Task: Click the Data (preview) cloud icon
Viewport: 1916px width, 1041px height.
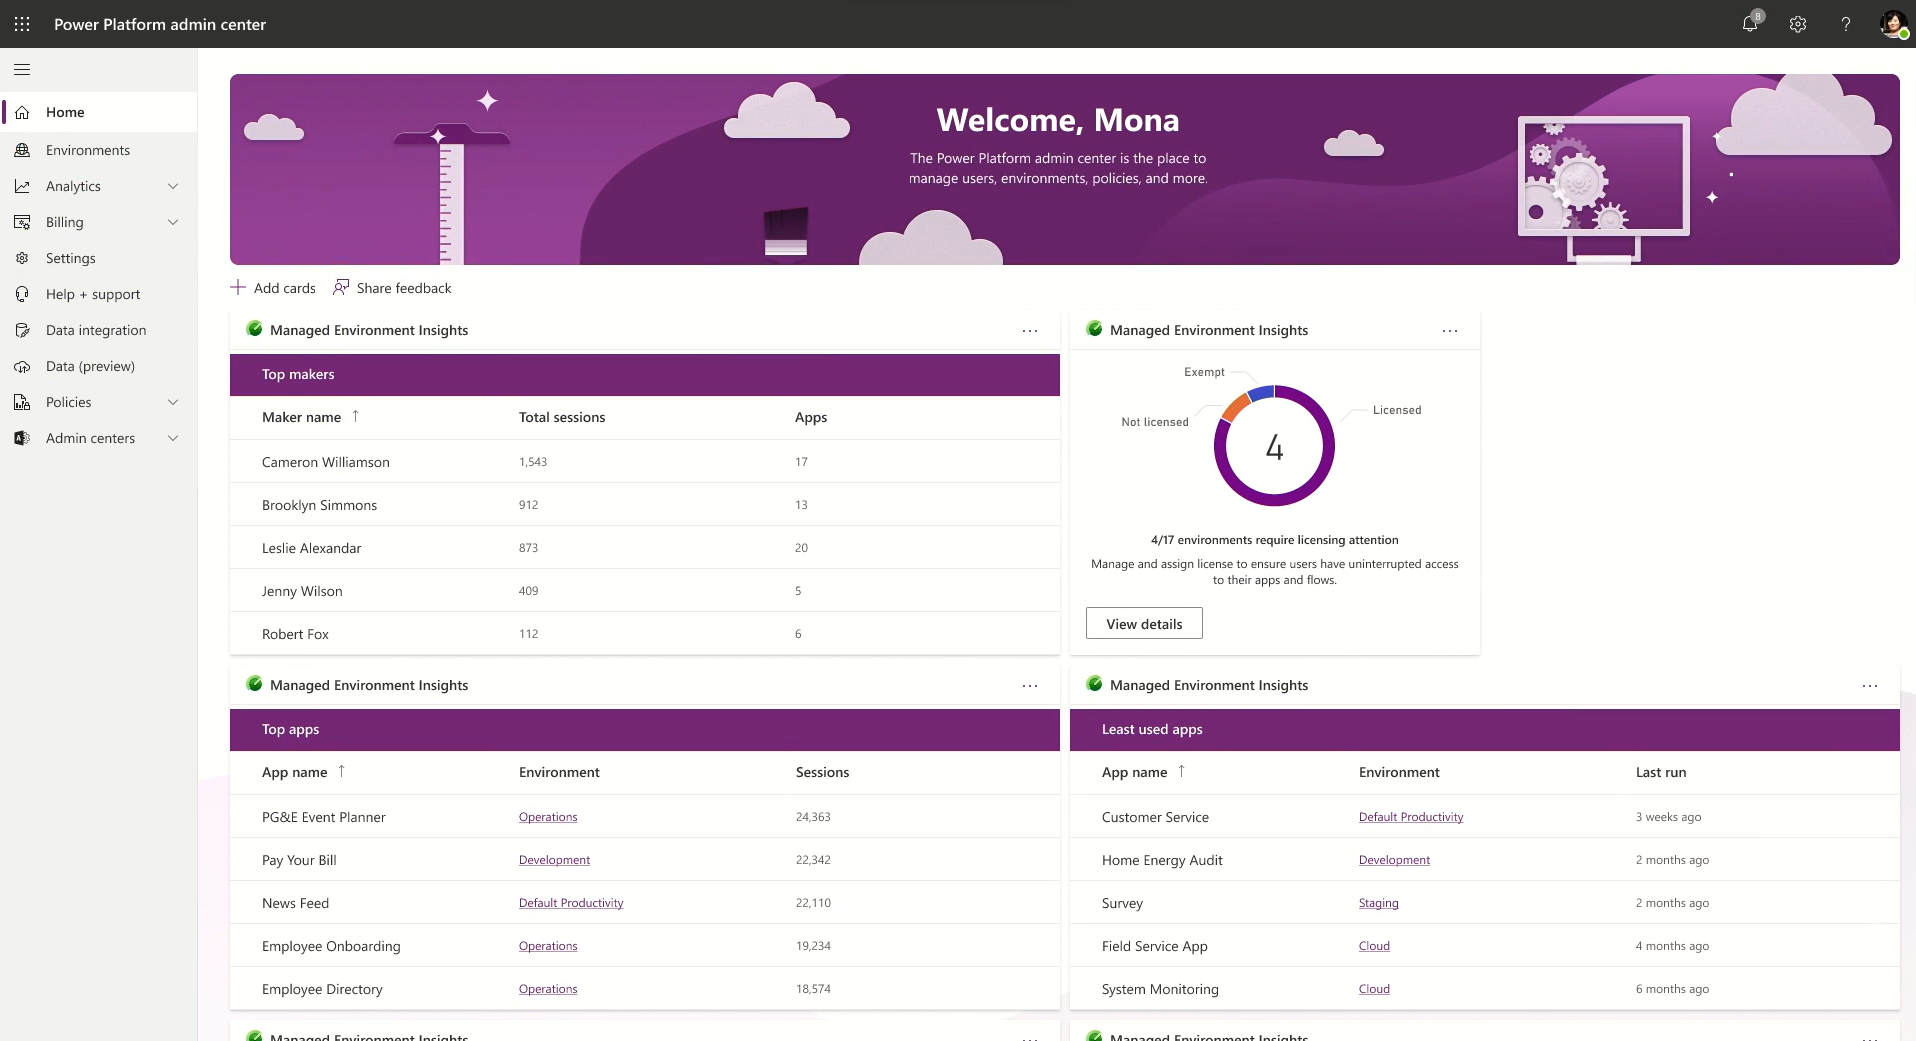Action: [22, 366]
